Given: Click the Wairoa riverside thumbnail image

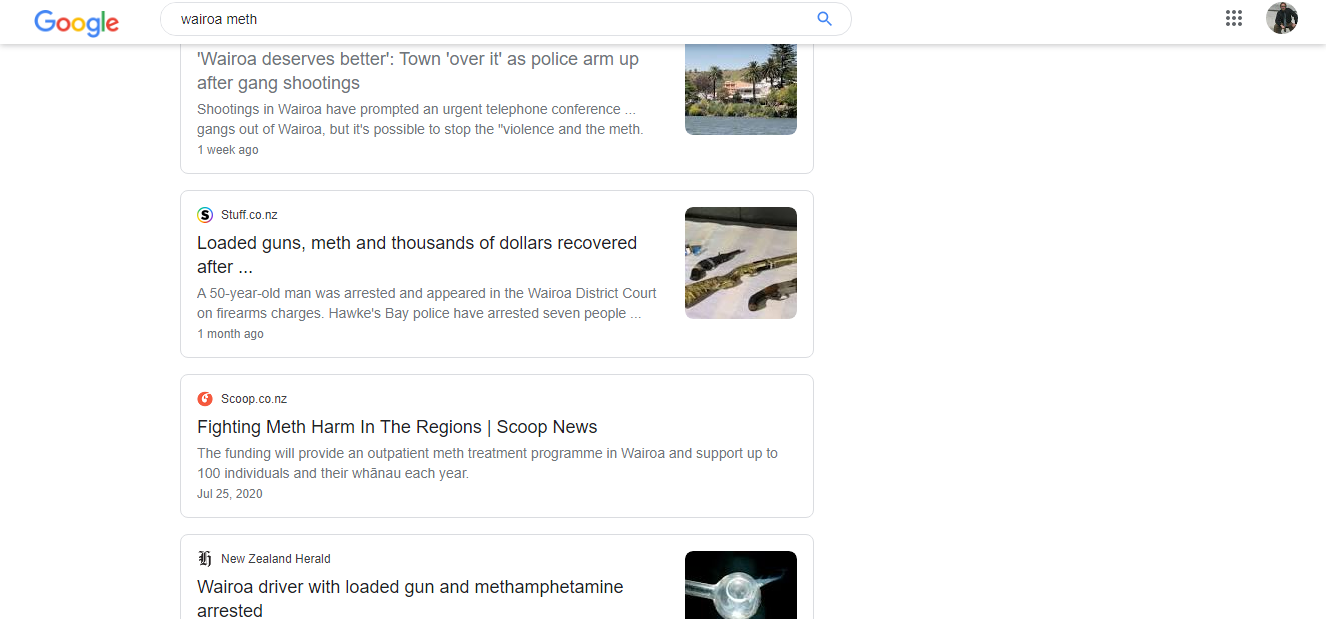Looking at the screenshot, I should tap(740, 89).
